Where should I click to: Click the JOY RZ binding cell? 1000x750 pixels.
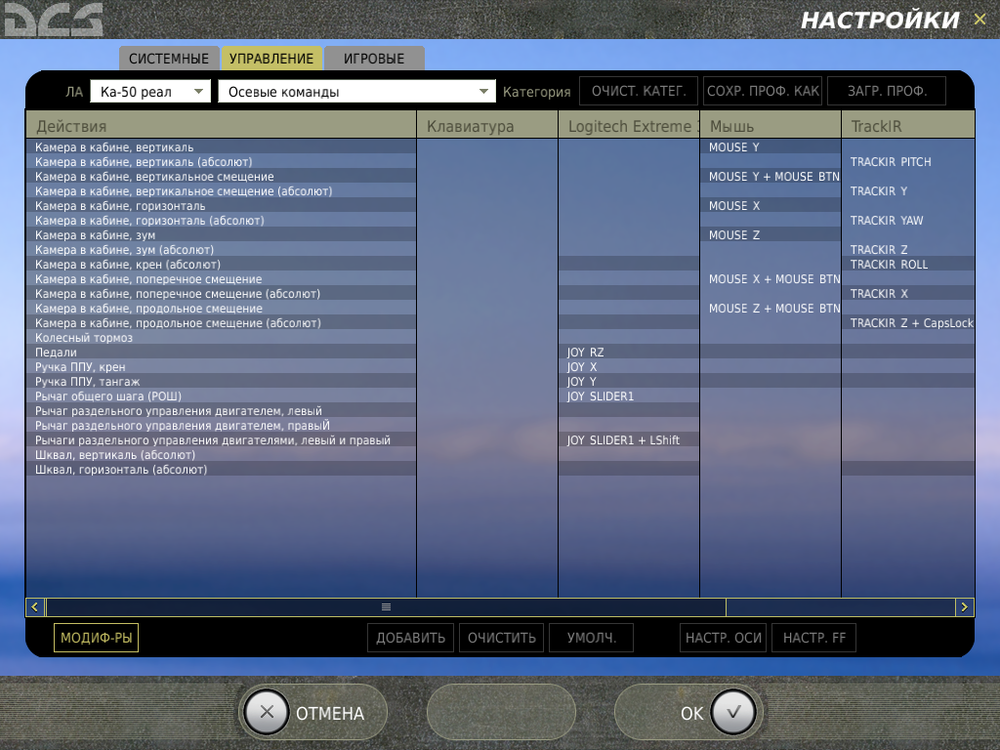[x=627, y=352]
